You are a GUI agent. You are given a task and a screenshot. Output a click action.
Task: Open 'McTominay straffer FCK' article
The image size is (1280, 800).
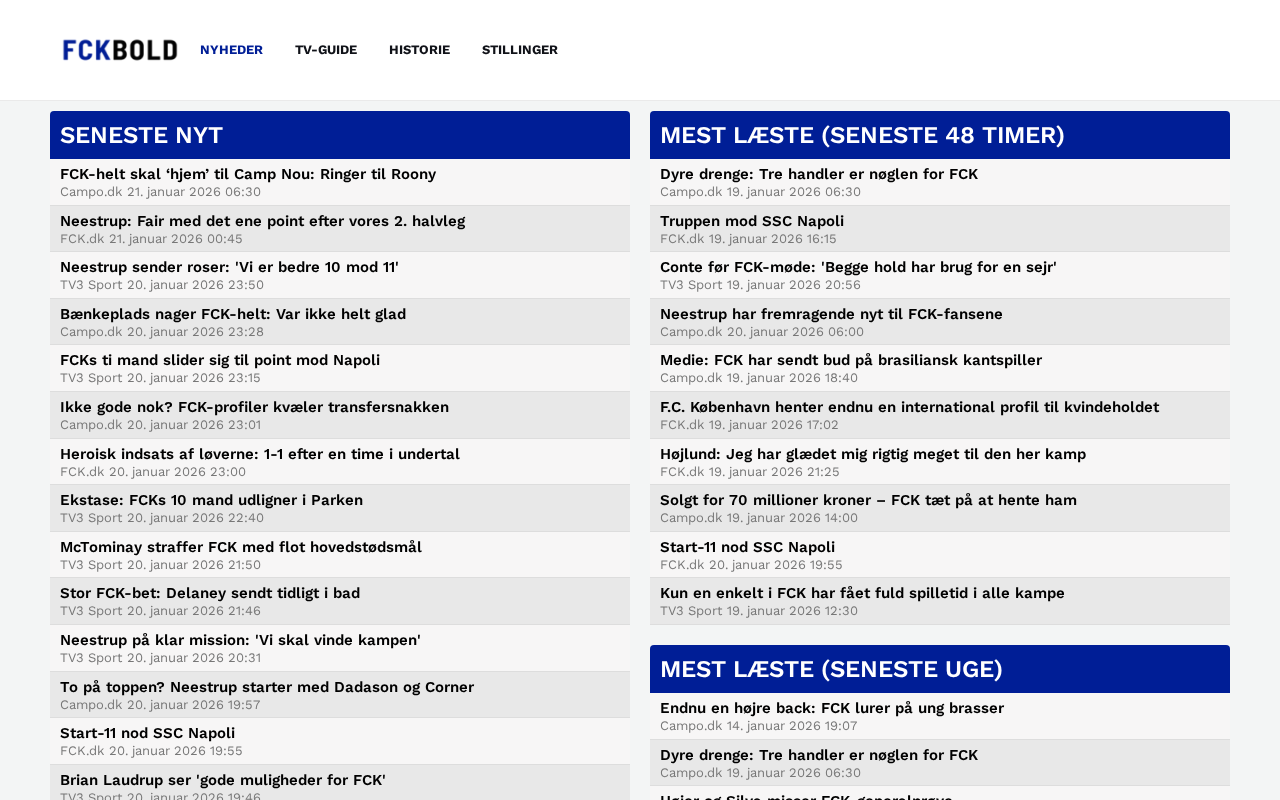(x=241, y=547)
